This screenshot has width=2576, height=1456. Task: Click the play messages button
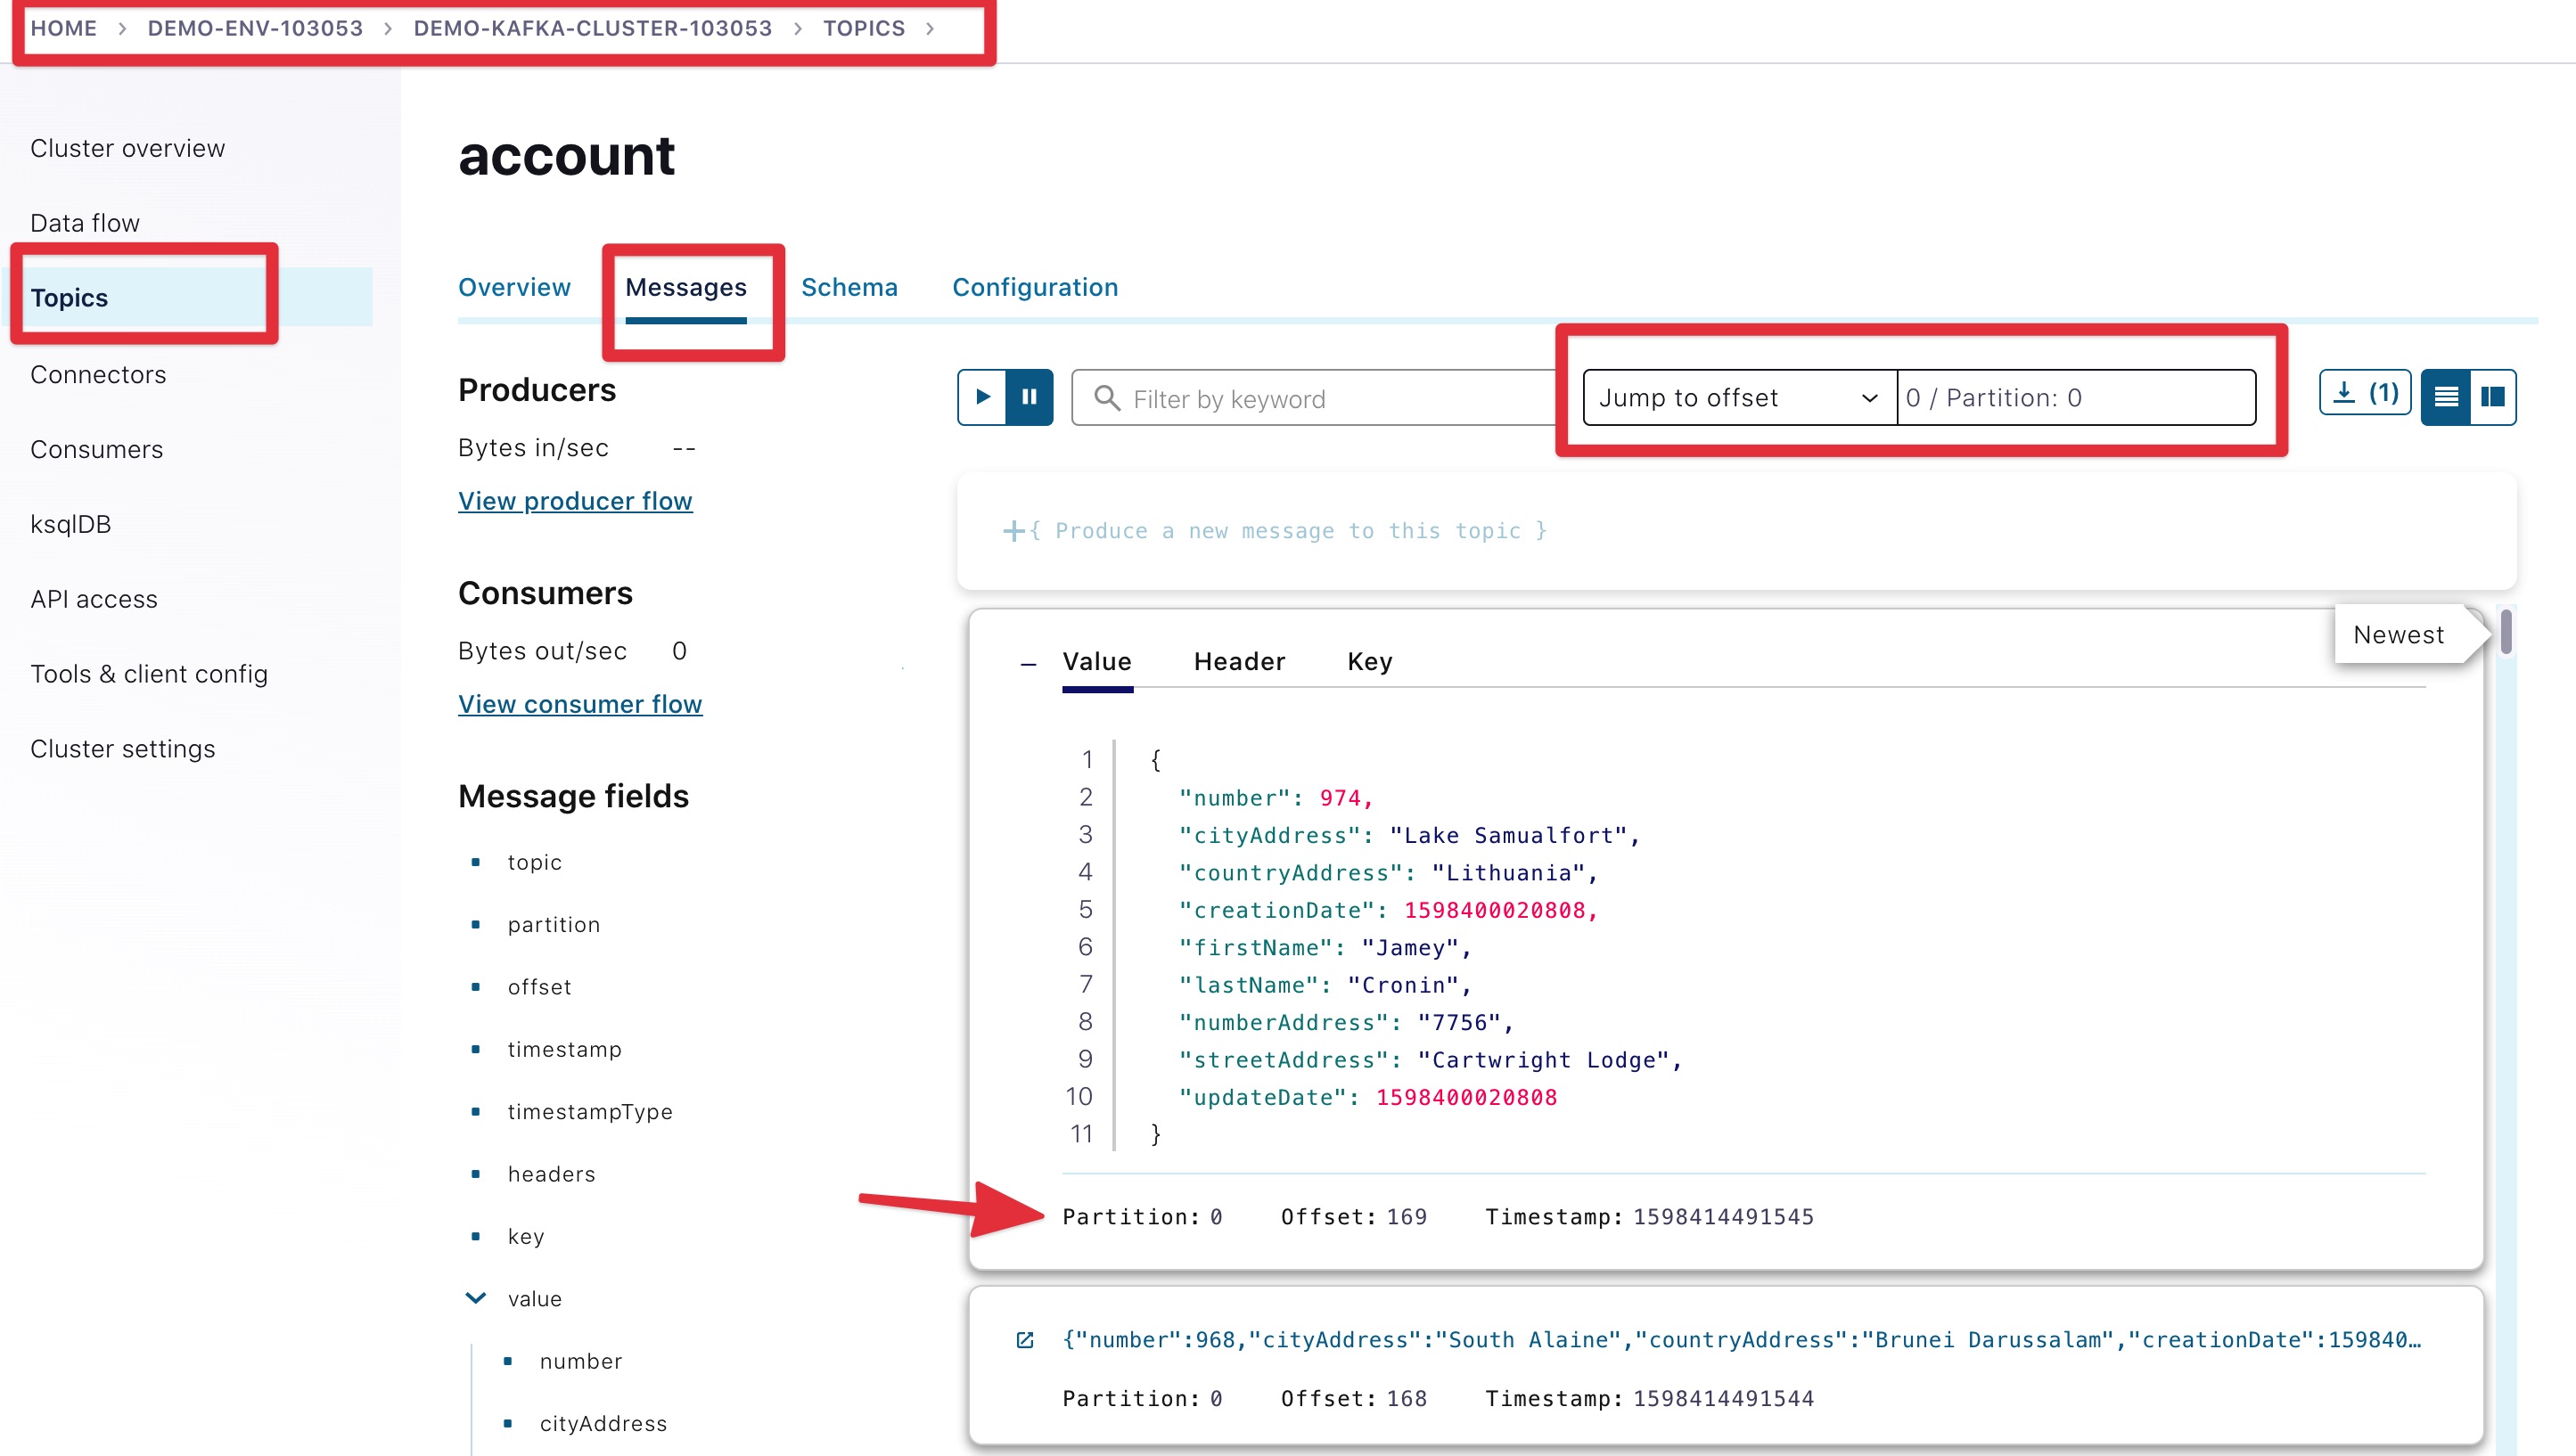click(982, 397)
